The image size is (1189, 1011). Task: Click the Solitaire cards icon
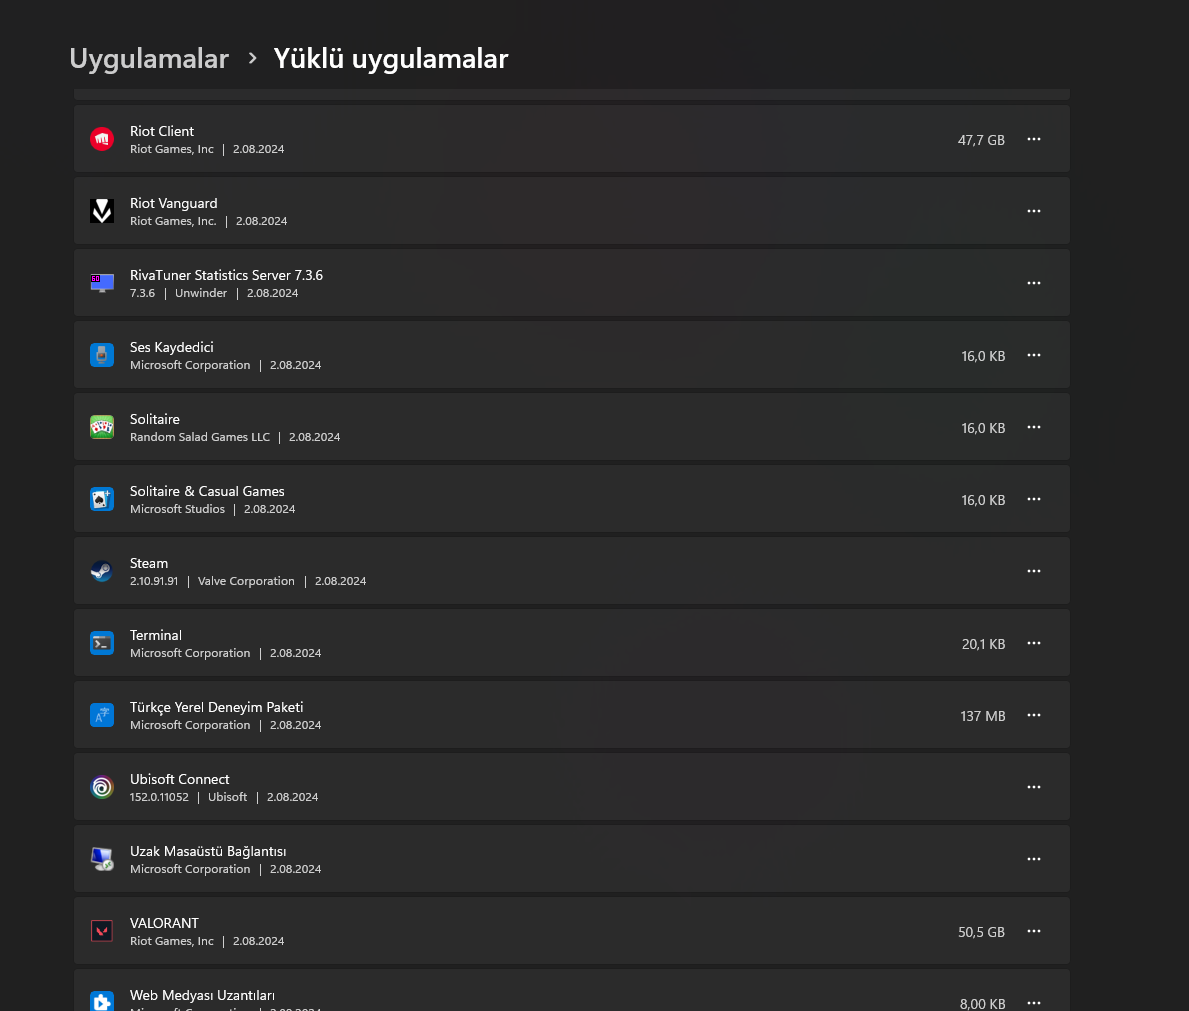click(x=102, y=427)
